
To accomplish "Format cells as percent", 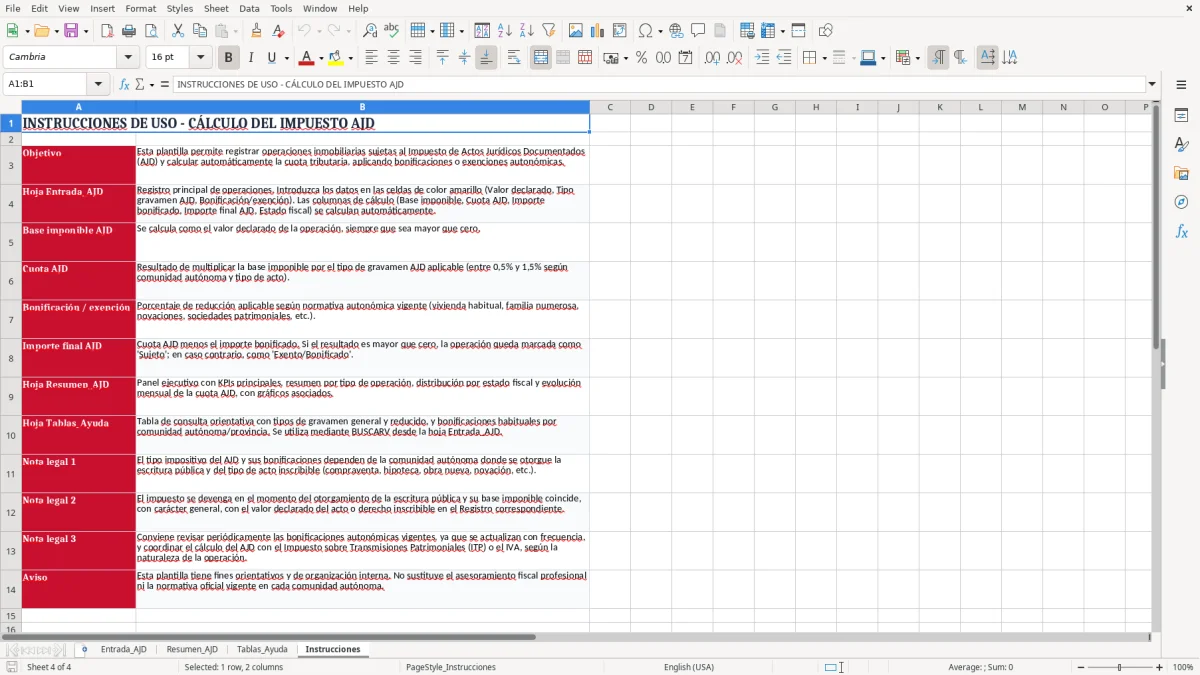I will point(641,58).
